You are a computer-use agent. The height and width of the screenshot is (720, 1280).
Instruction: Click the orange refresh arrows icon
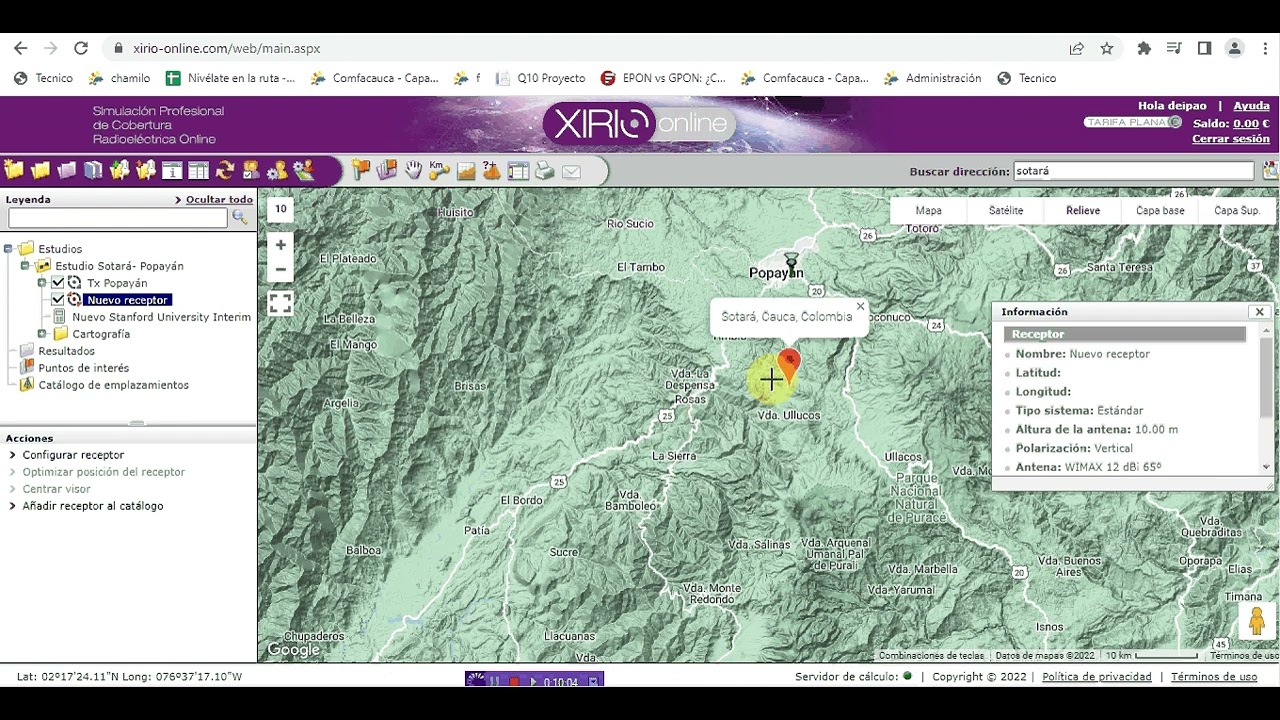[225, 171]
